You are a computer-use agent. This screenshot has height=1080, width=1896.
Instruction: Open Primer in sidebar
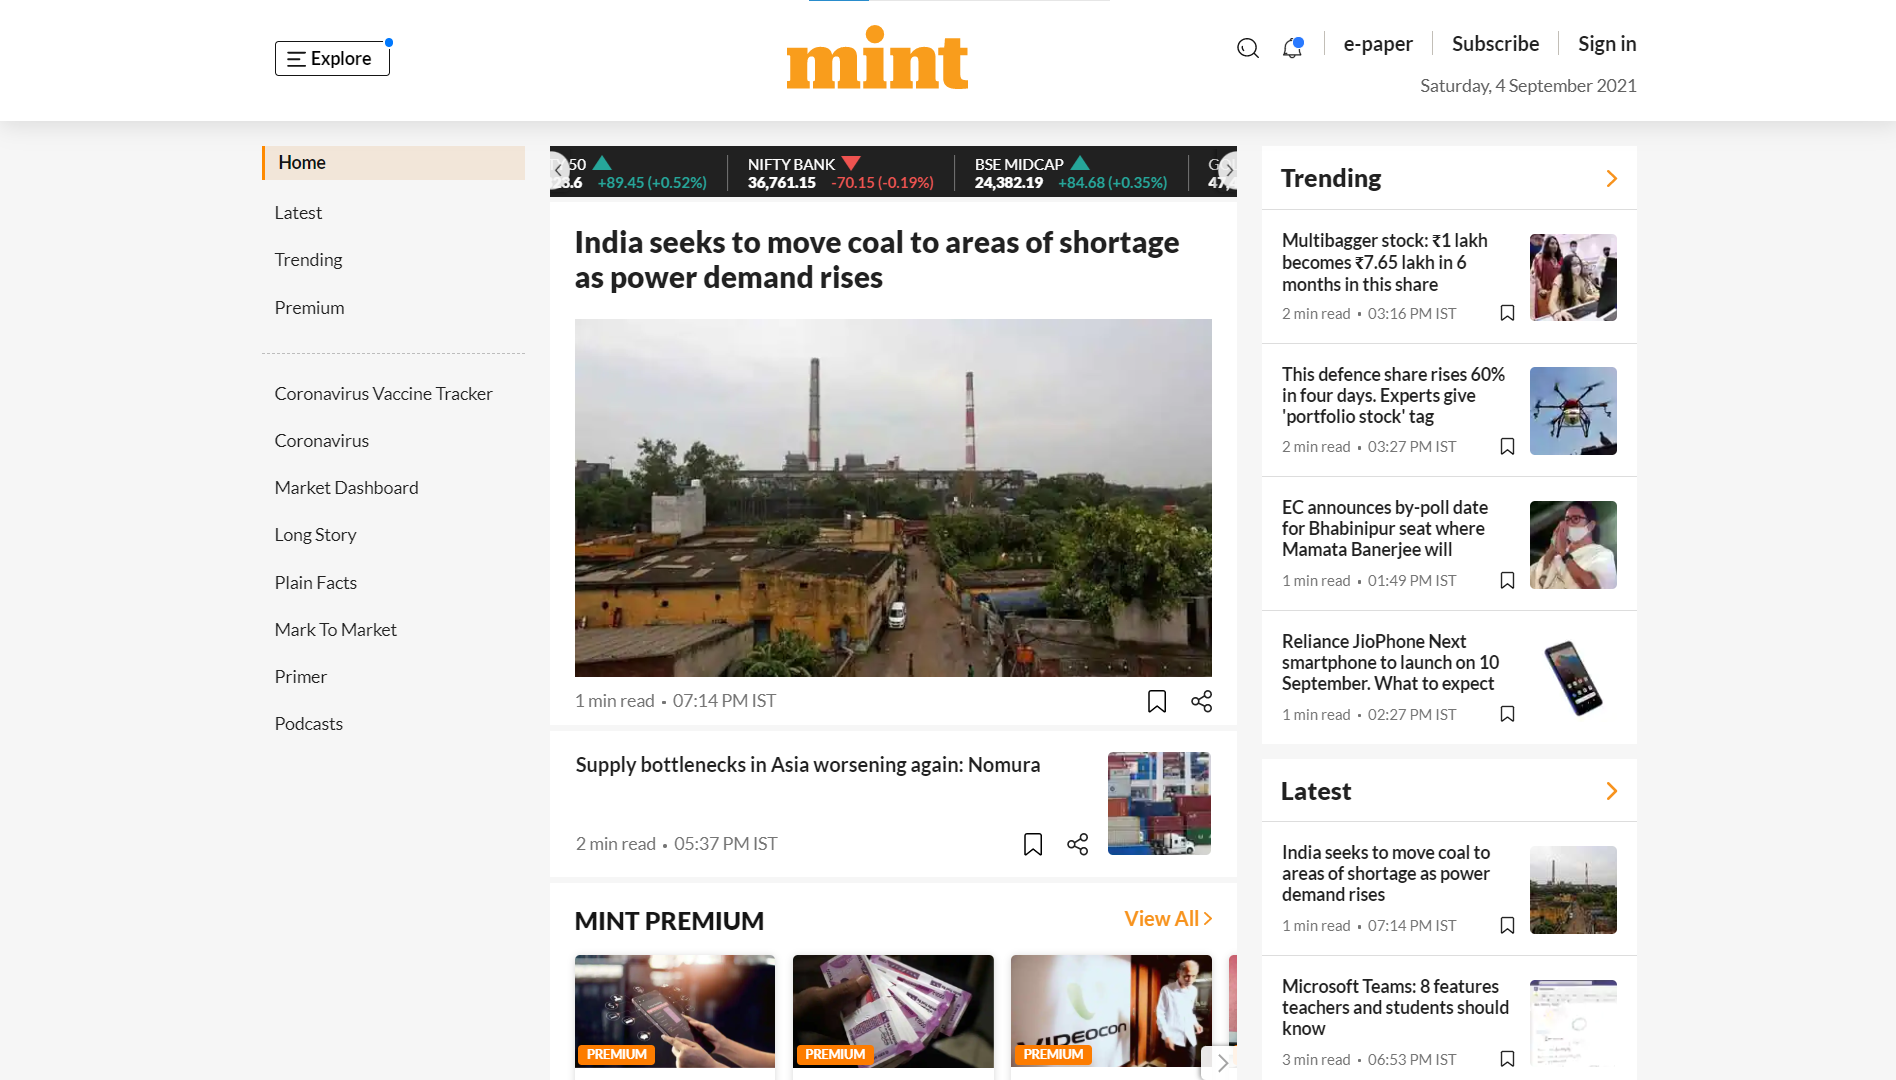coord(300,676)
